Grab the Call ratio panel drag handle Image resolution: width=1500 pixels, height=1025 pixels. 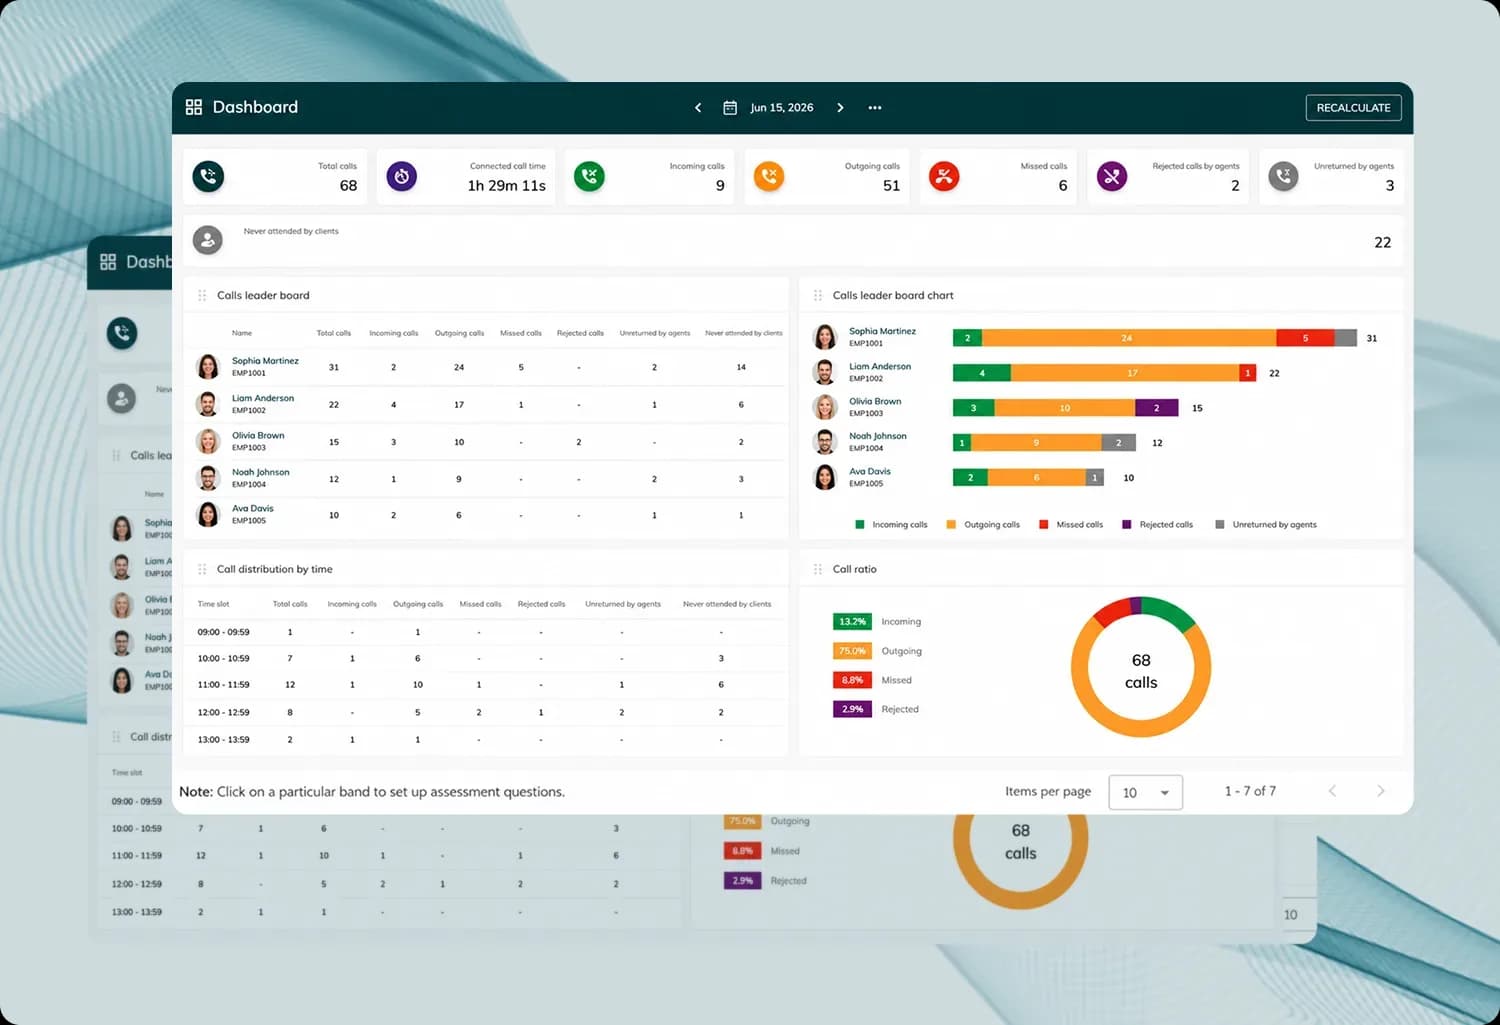[x=818, y=569]
